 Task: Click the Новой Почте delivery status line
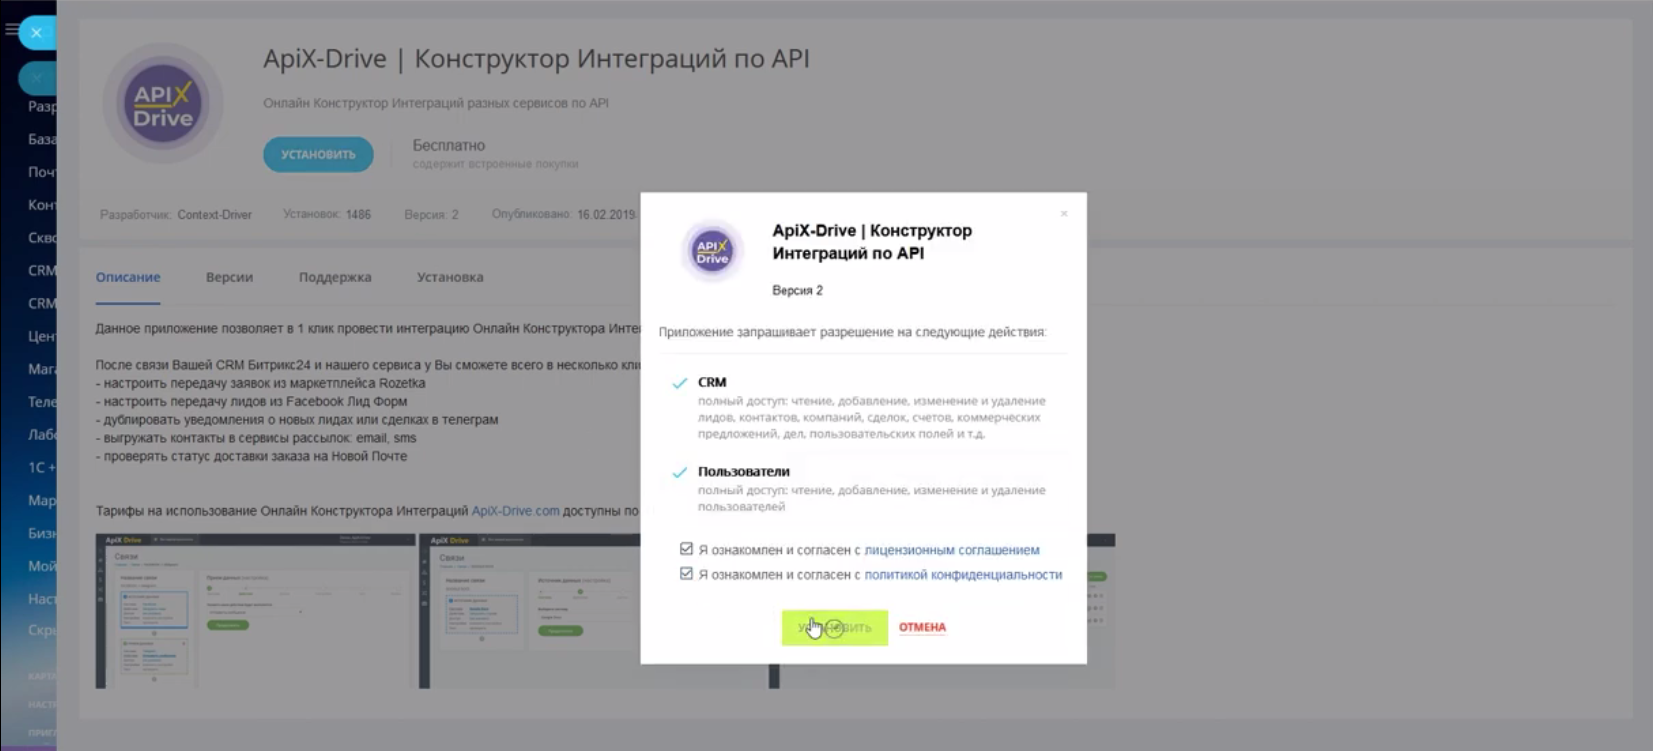[x=251, y=456]
